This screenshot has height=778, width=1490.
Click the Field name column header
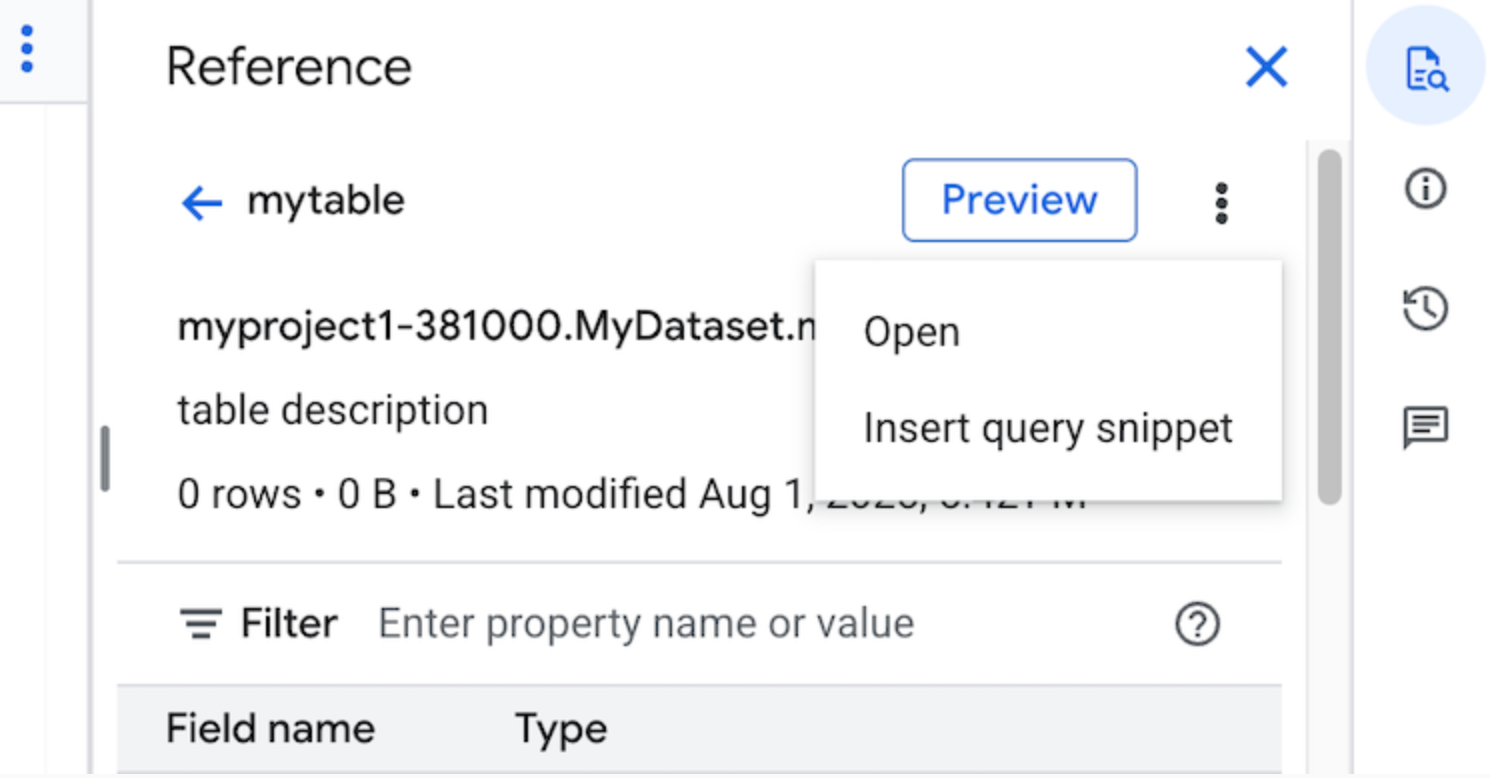coord(270,728)
